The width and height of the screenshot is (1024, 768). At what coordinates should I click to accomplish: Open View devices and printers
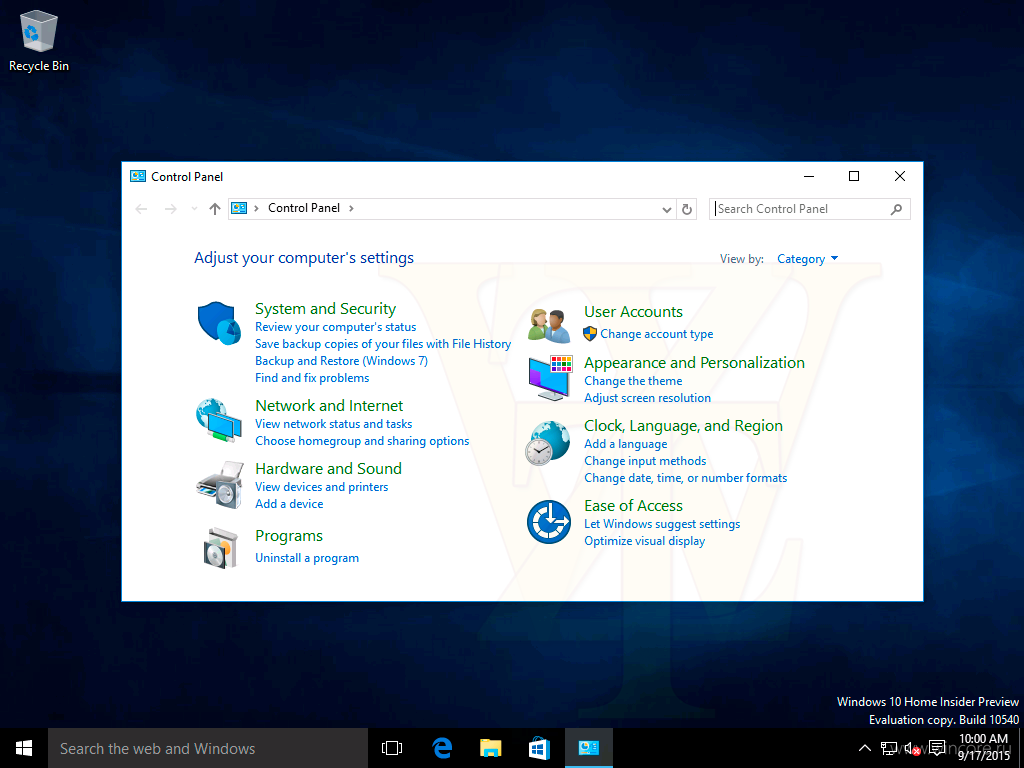pyautogui.click(x=321, y=487)
